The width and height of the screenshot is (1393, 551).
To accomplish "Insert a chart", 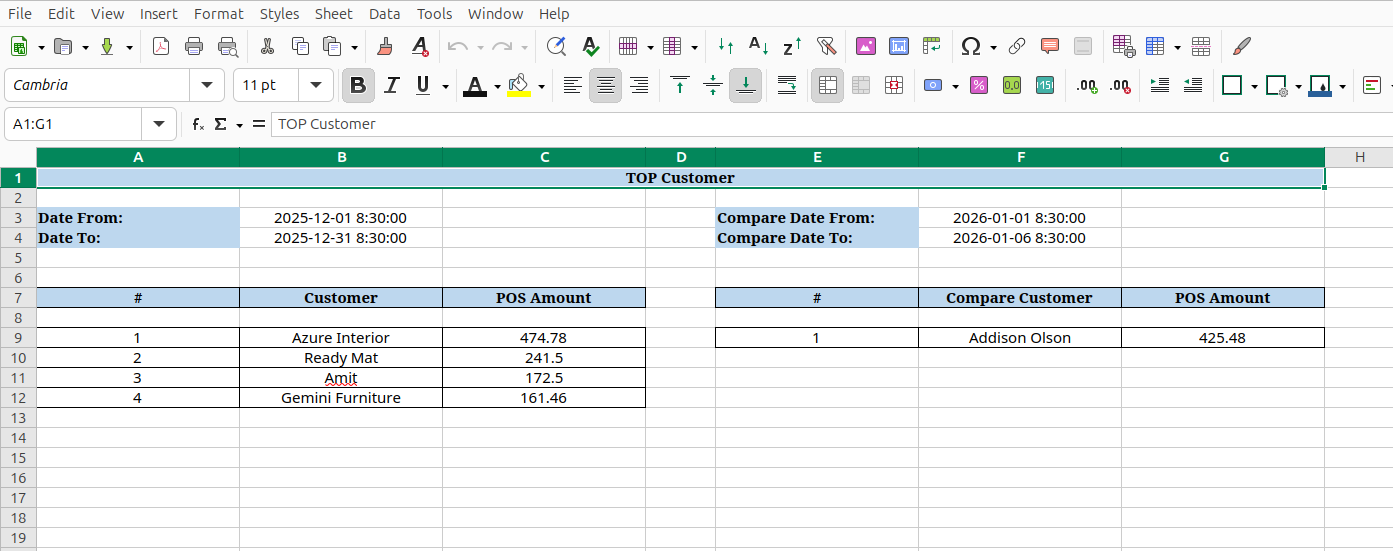I will [899, 46].
